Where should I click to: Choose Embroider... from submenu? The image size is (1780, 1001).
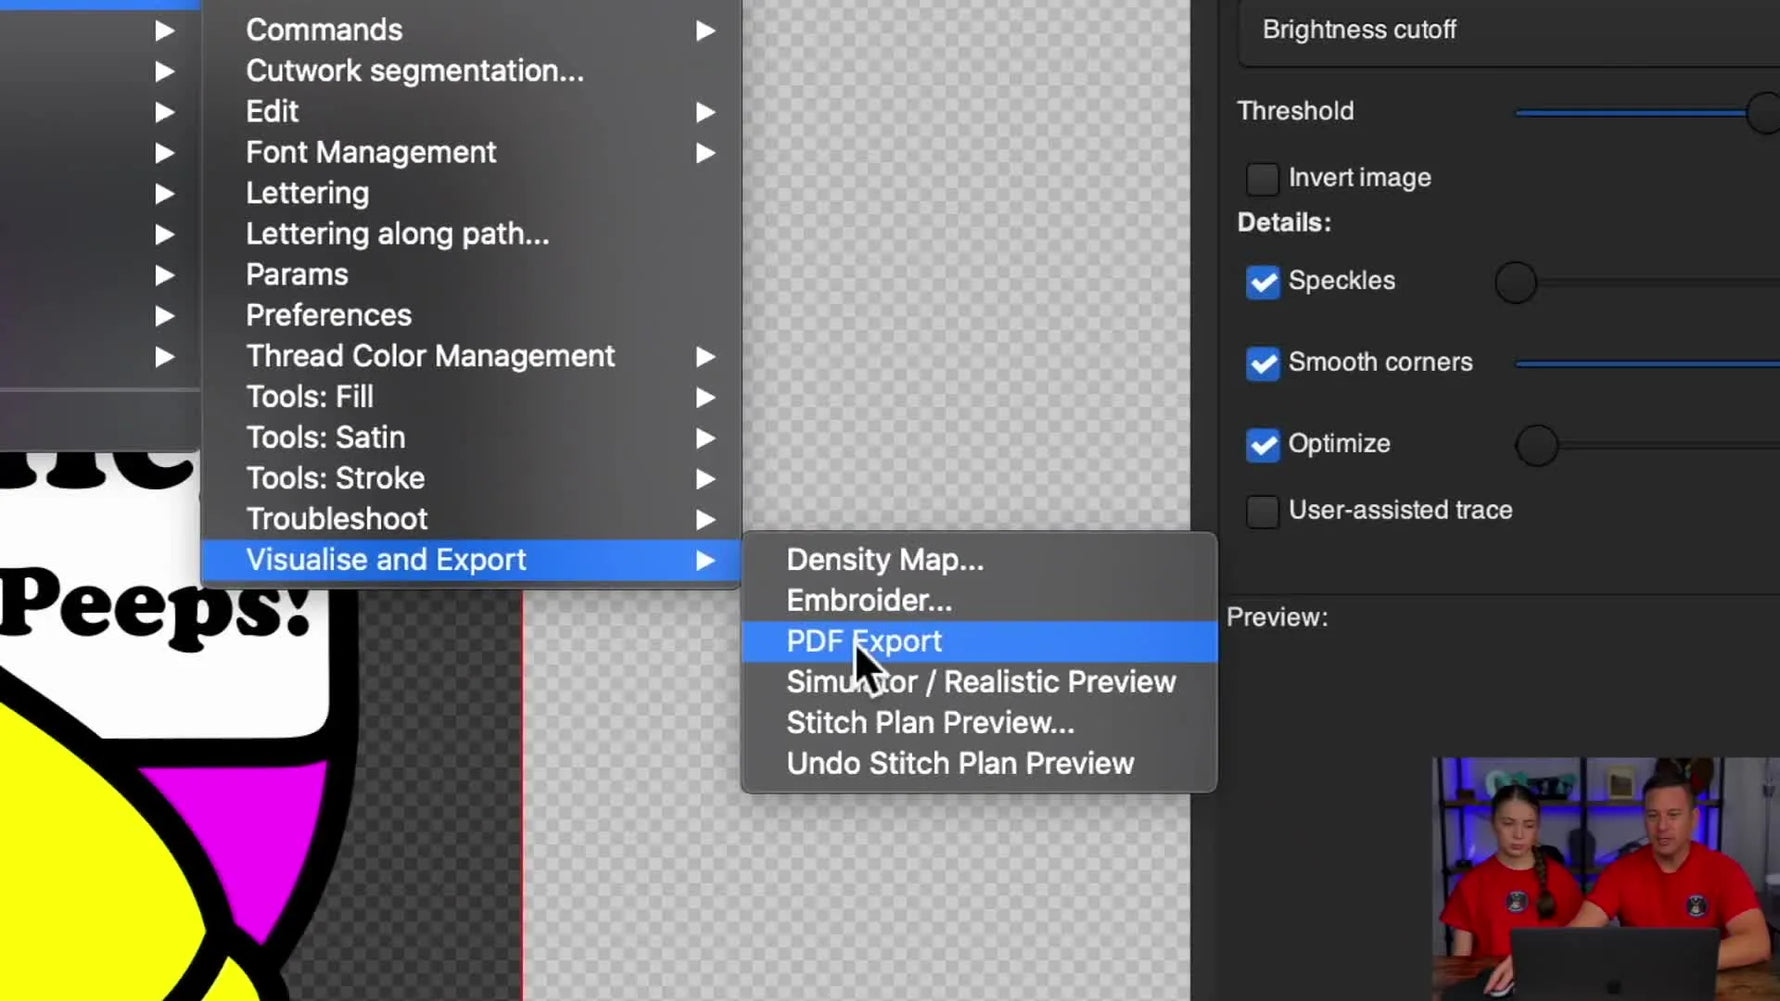click(x=979, y=600)
